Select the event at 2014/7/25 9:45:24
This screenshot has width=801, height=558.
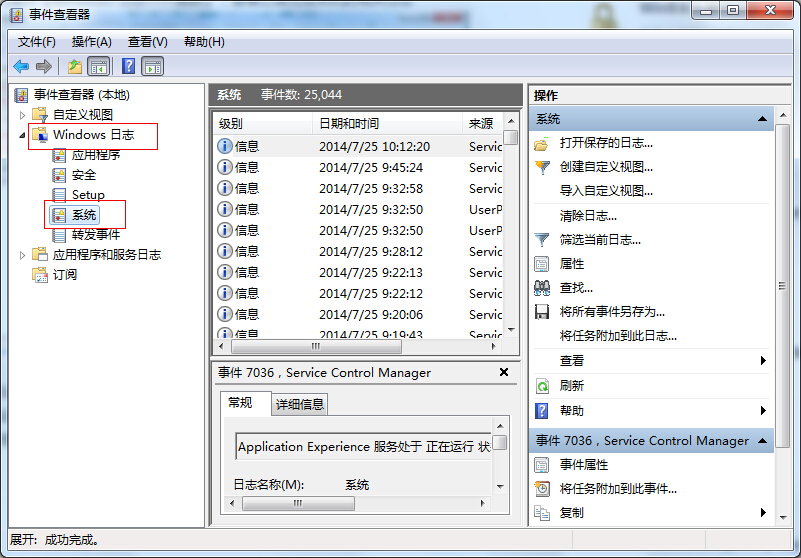[370, 168]
